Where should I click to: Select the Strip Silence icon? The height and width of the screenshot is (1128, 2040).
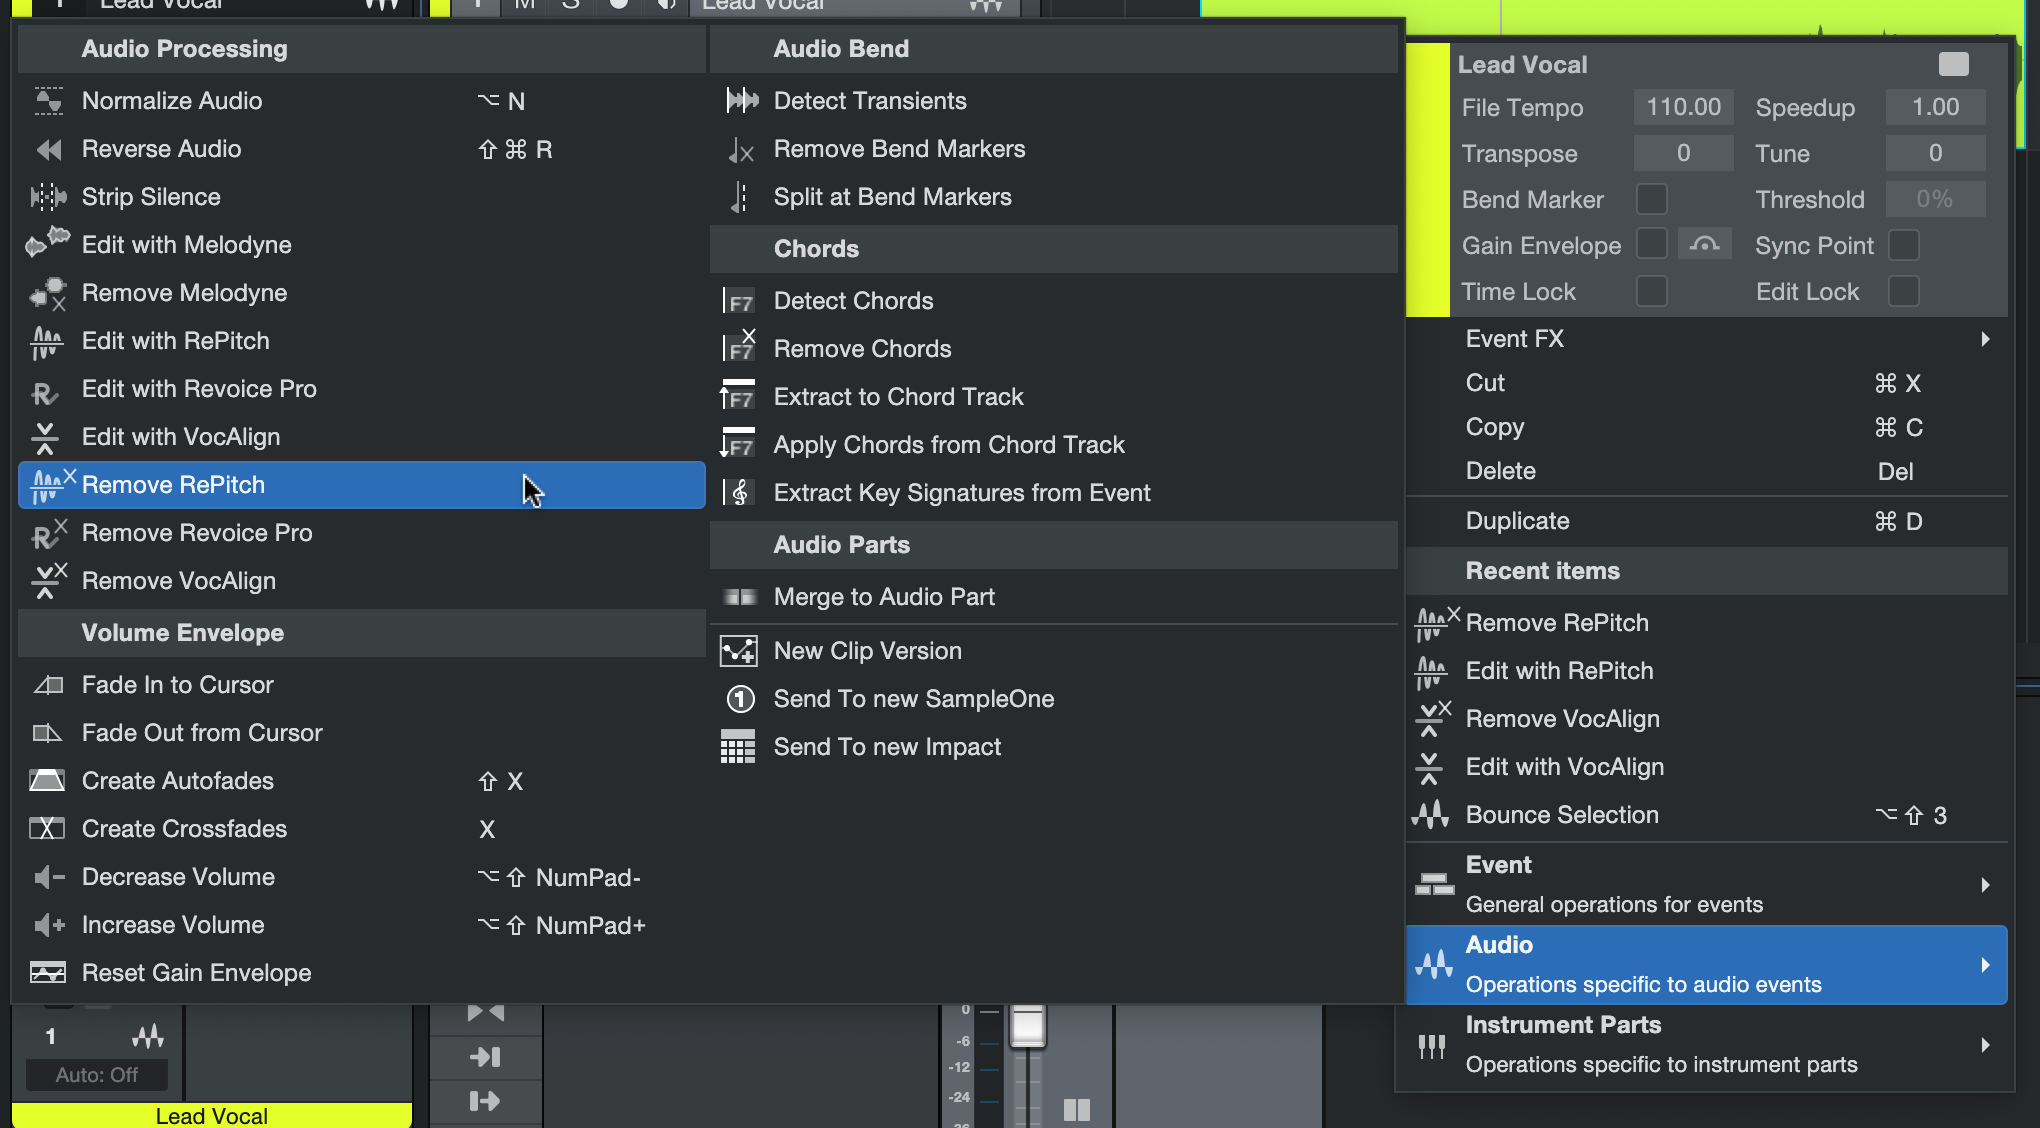pos(47,197)
